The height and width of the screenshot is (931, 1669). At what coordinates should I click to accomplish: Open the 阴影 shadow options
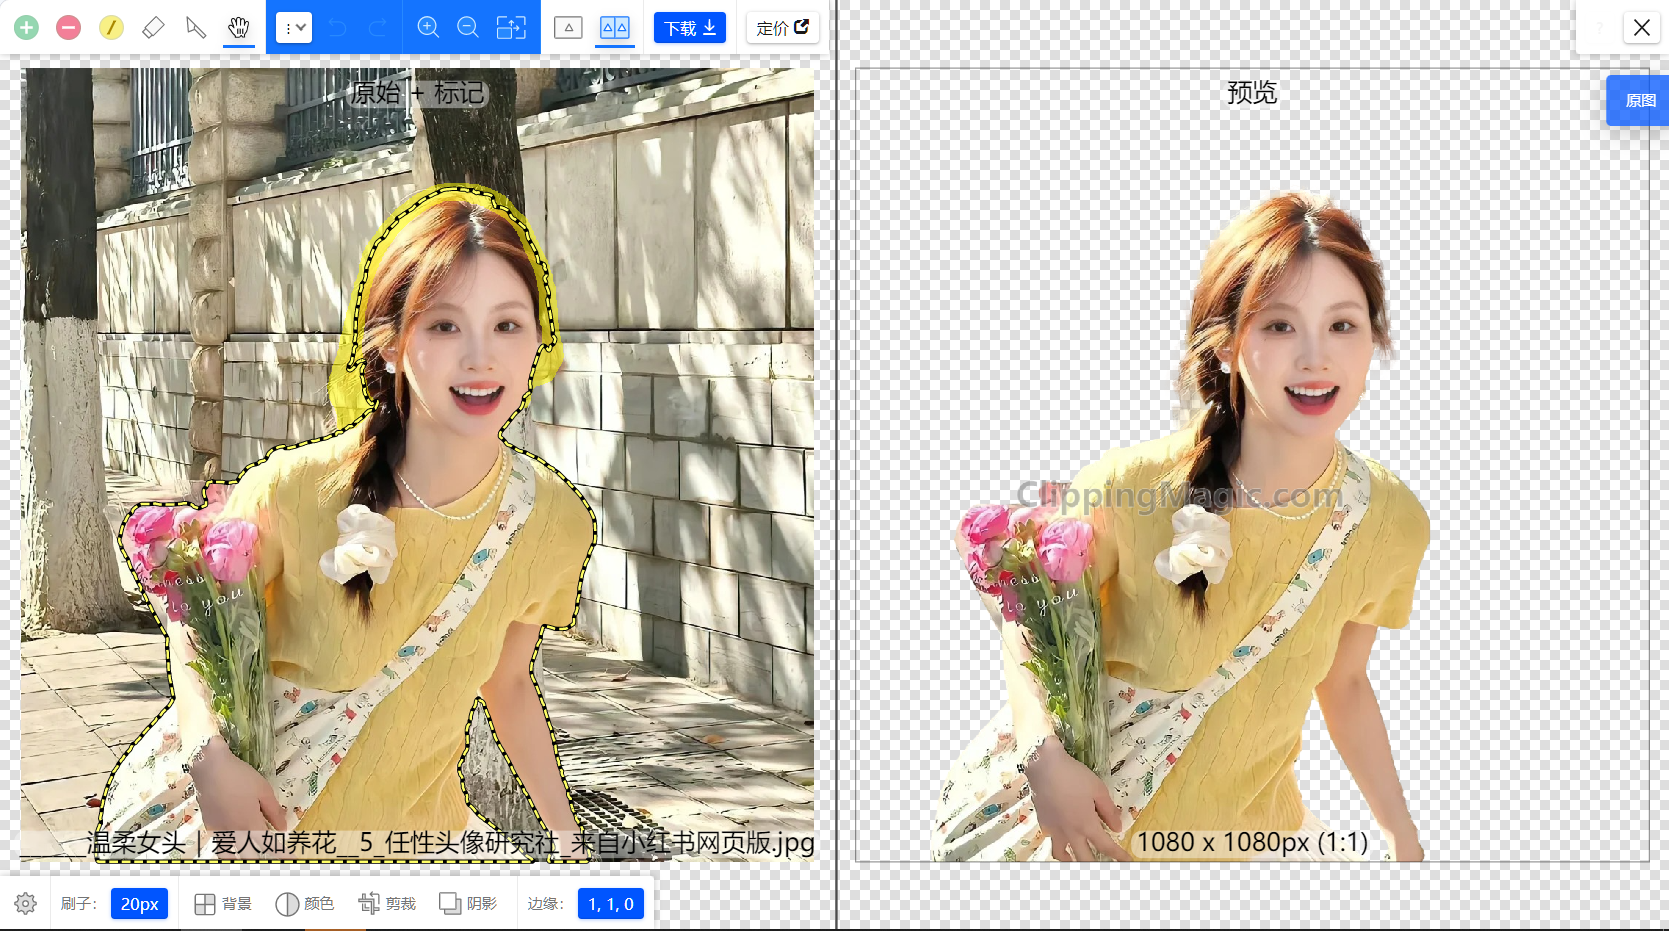click(x=468, y=904)
